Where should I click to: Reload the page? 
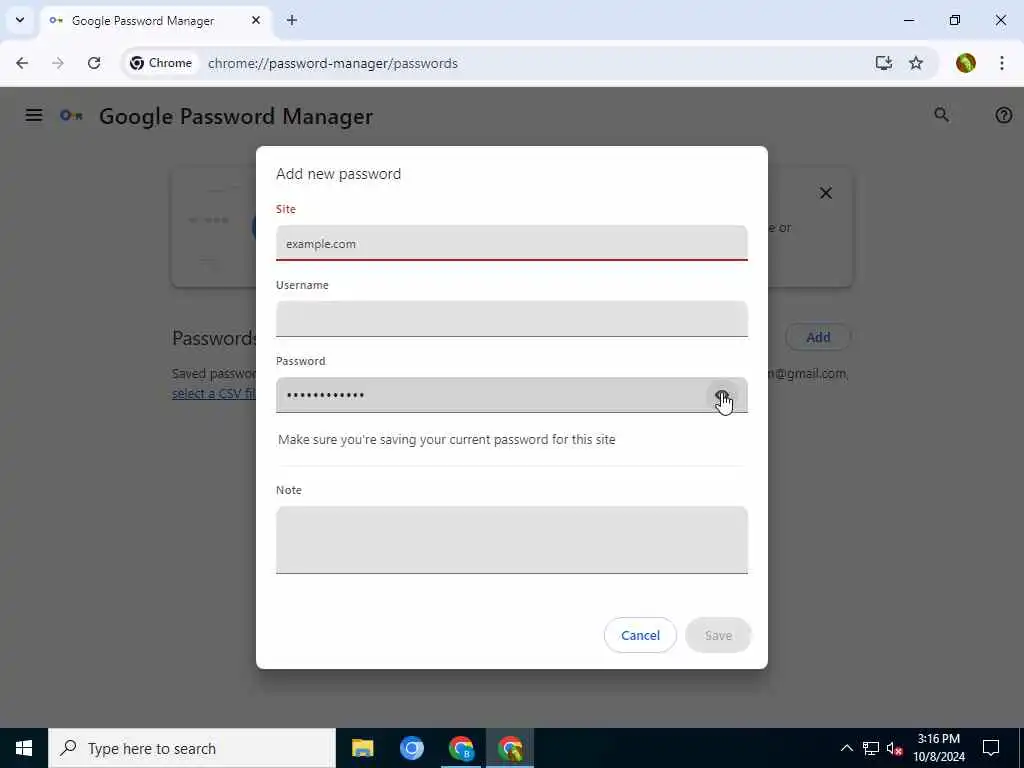pos(94,63)
